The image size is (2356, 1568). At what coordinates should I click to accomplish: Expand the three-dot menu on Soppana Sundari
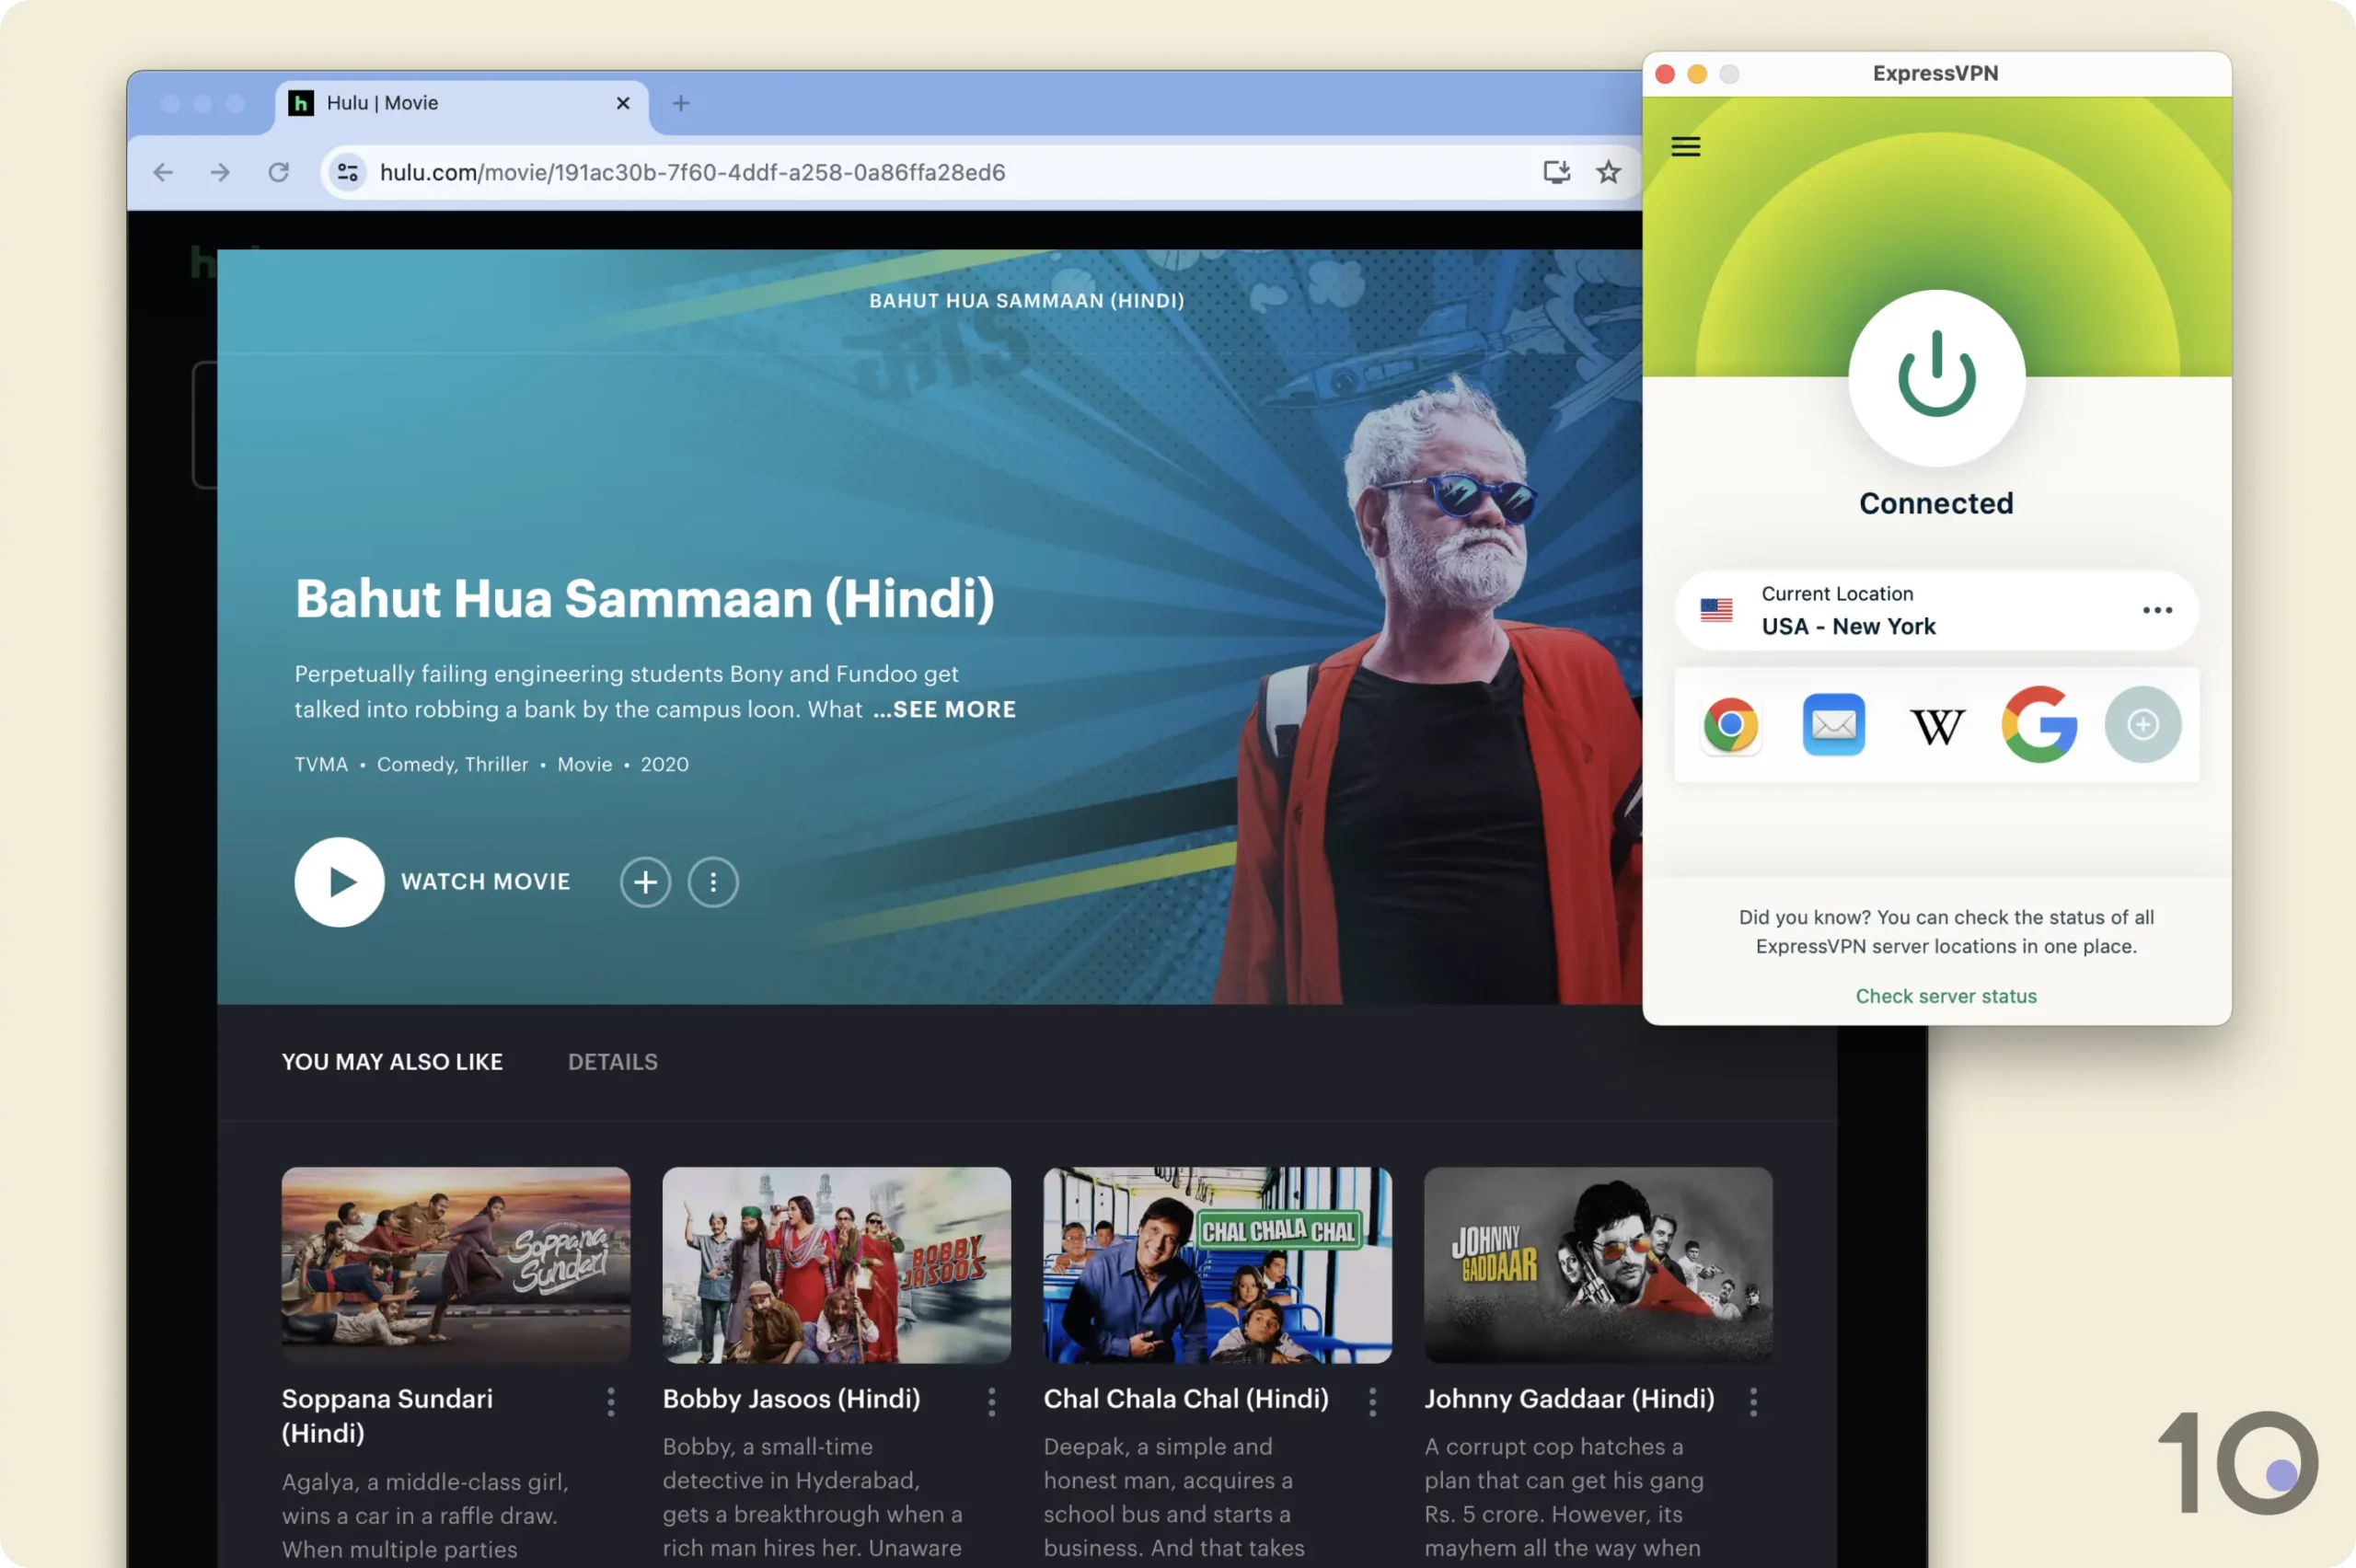(609, 1400)
